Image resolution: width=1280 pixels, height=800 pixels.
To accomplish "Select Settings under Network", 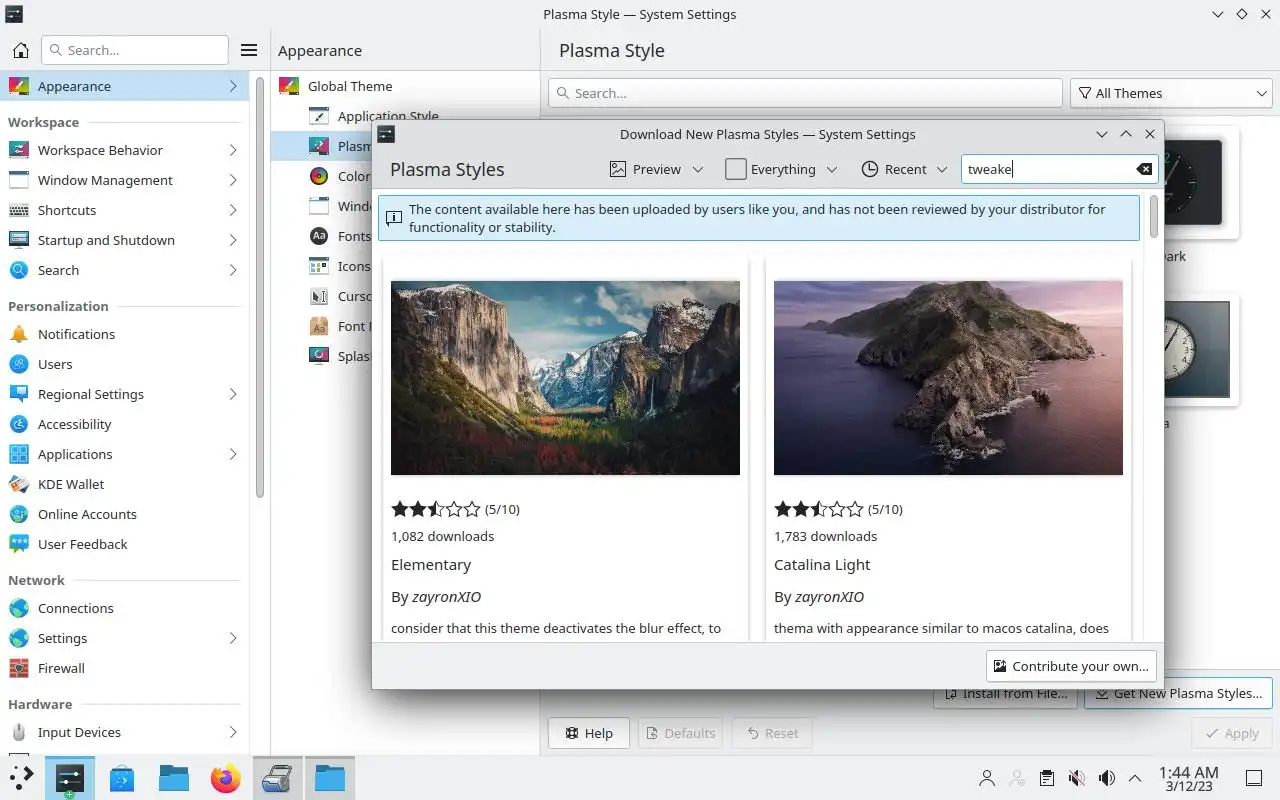I will pos(124,638).
